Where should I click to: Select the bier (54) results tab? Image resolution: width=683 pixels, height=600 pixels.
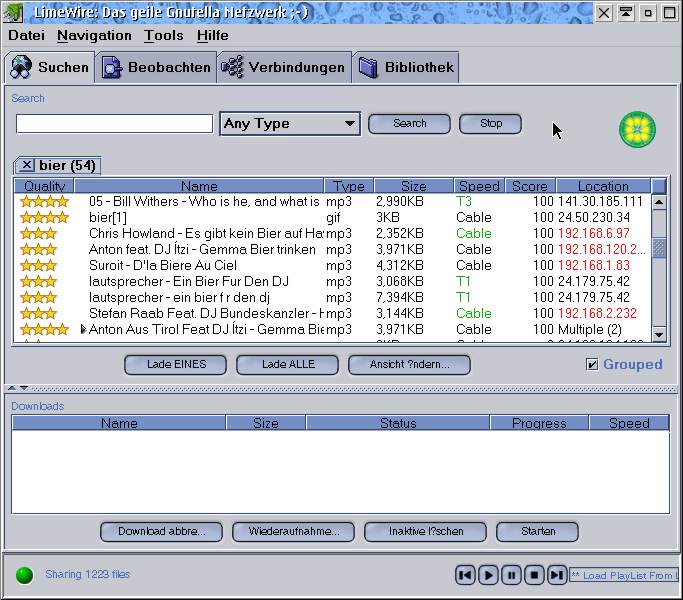[x=67, y=166]
